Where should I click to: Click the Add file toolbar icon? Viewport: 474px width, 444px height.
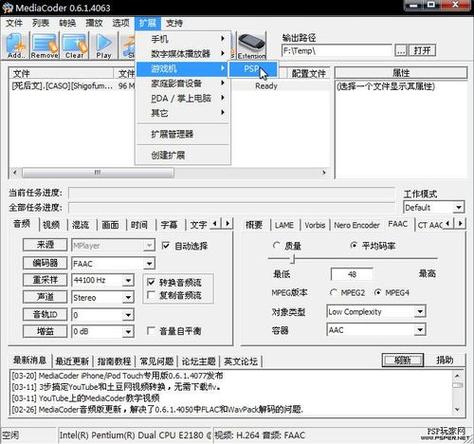point(15,46)
